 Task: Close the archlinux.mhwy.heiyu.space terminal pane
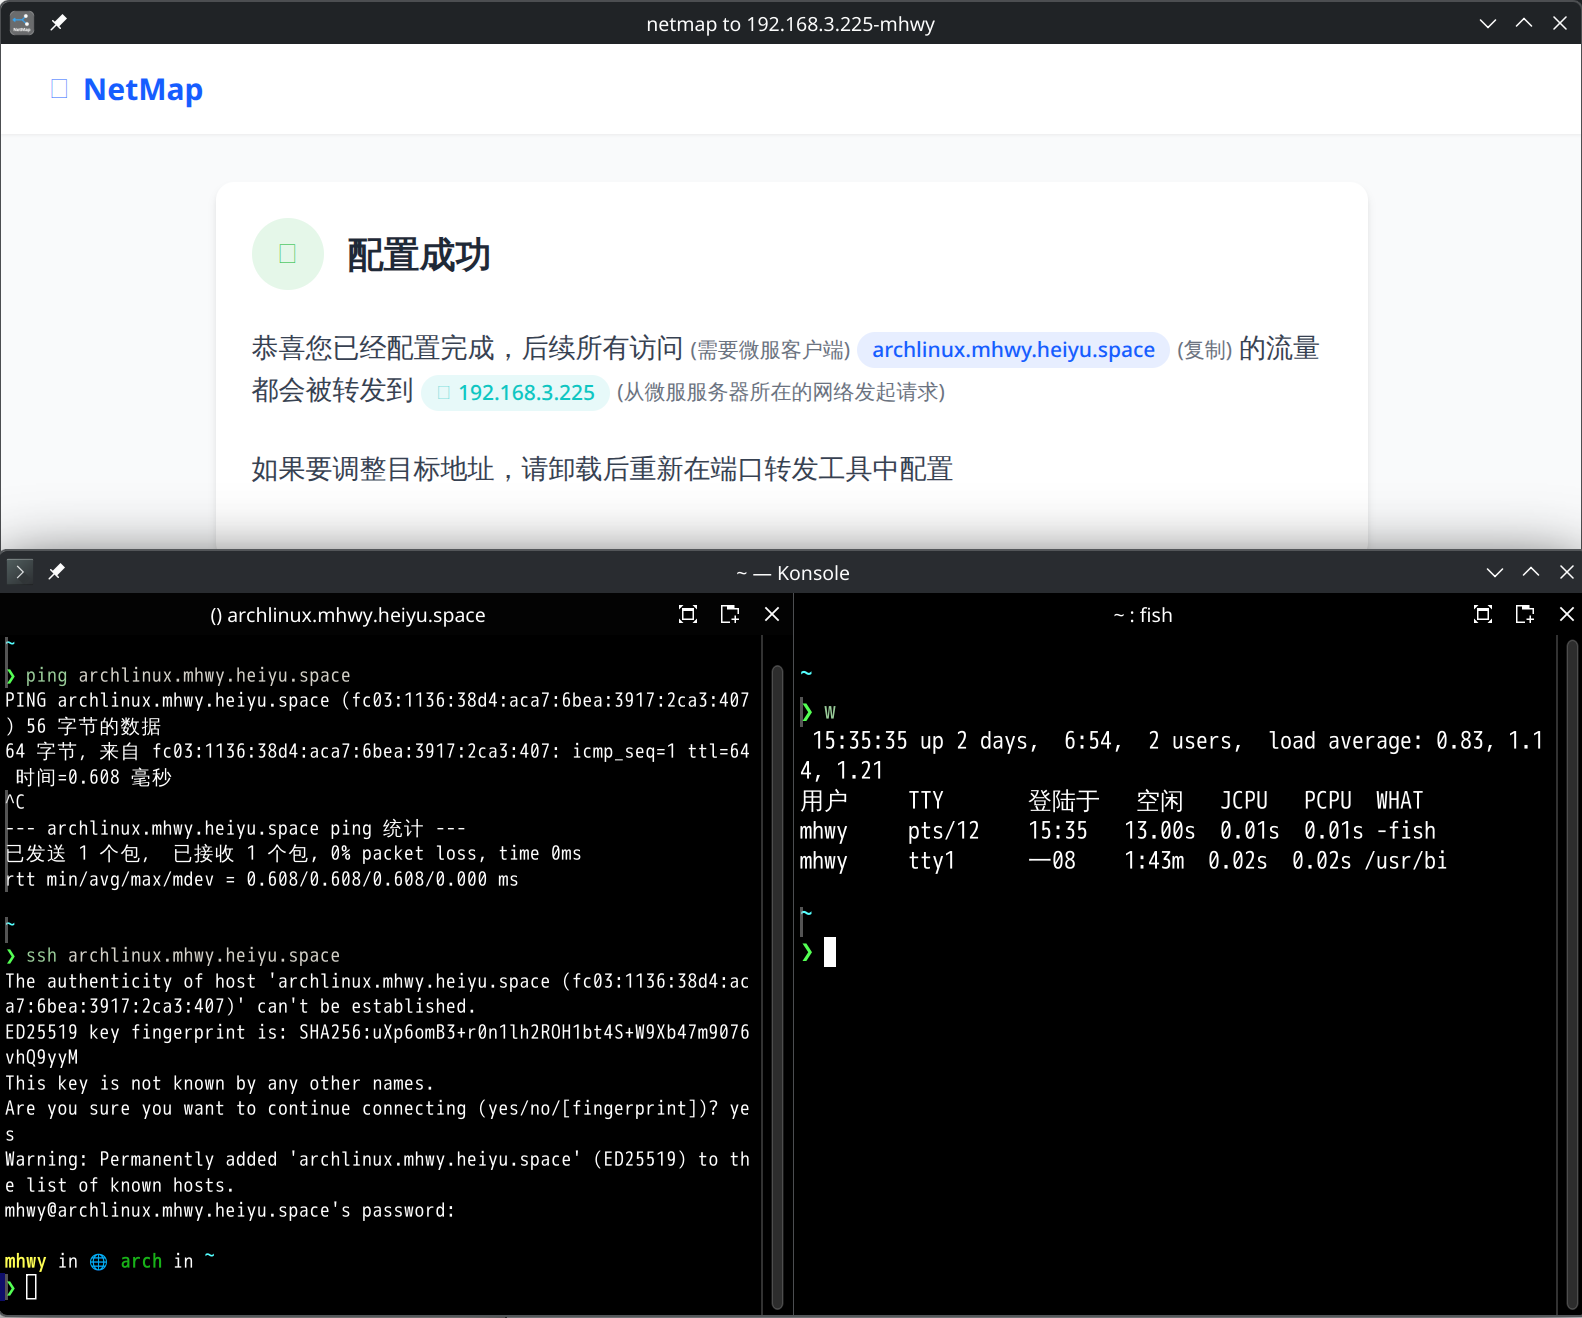(772, 614)
